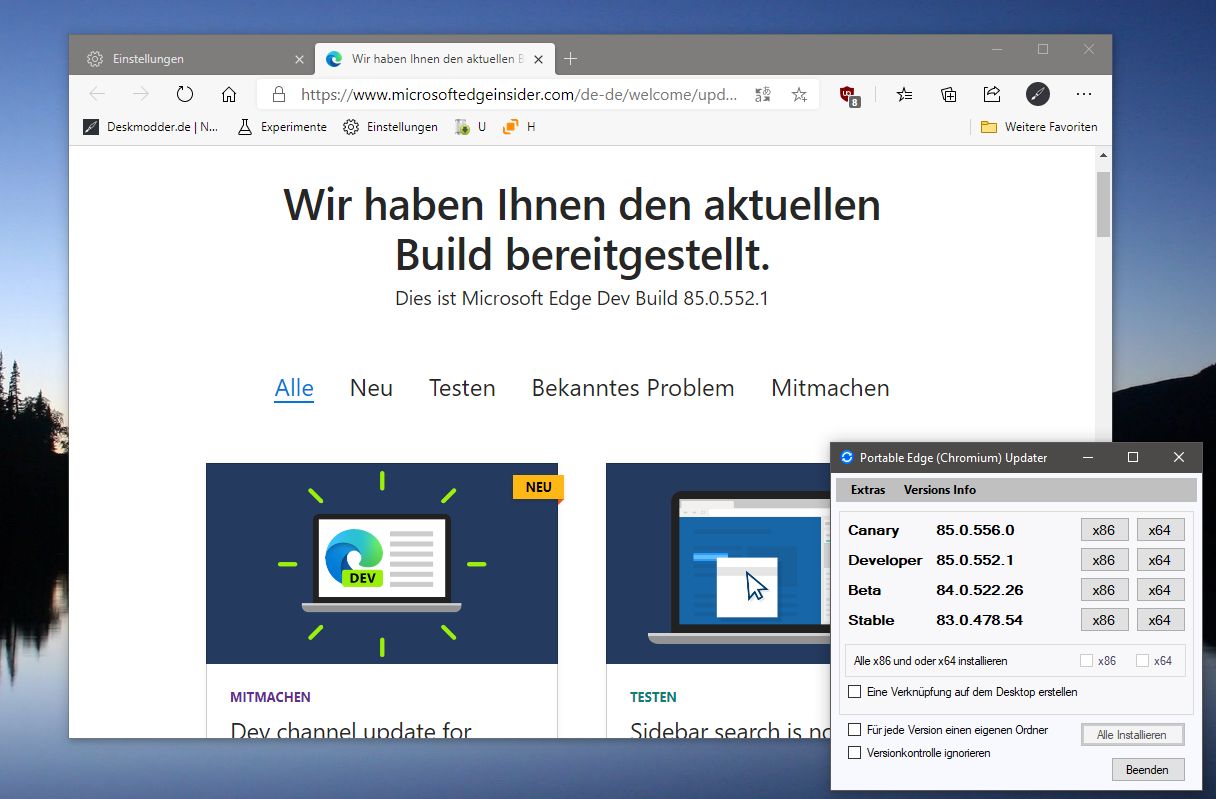Check 'Für jede Version einen eigenen Ordner'
1216x799 pixels.
click(x=854, y=730)
